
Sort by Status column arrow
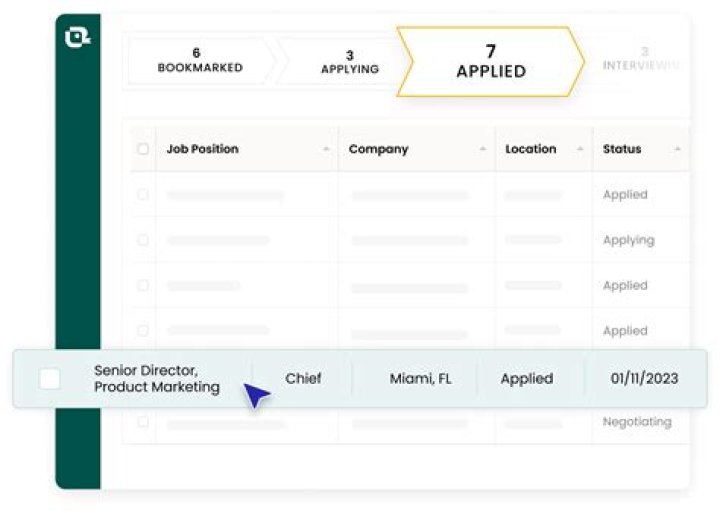pyautogui.click(x=678, y=150)
